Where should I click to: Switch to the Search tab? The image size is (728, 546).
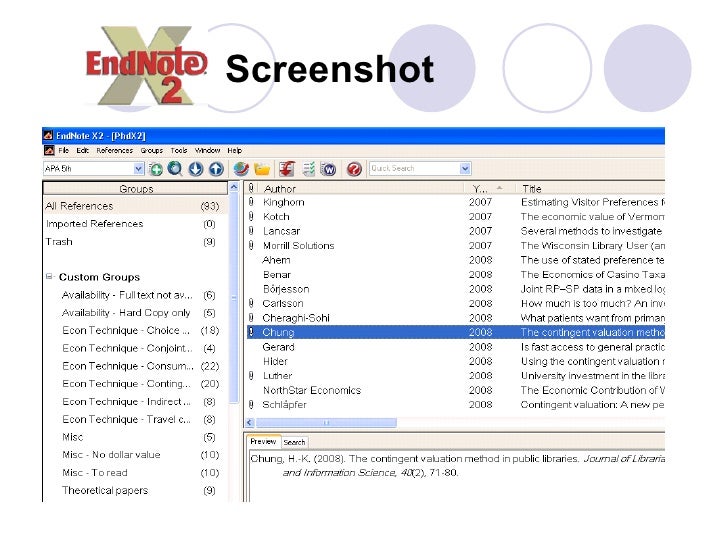(294, 442)
